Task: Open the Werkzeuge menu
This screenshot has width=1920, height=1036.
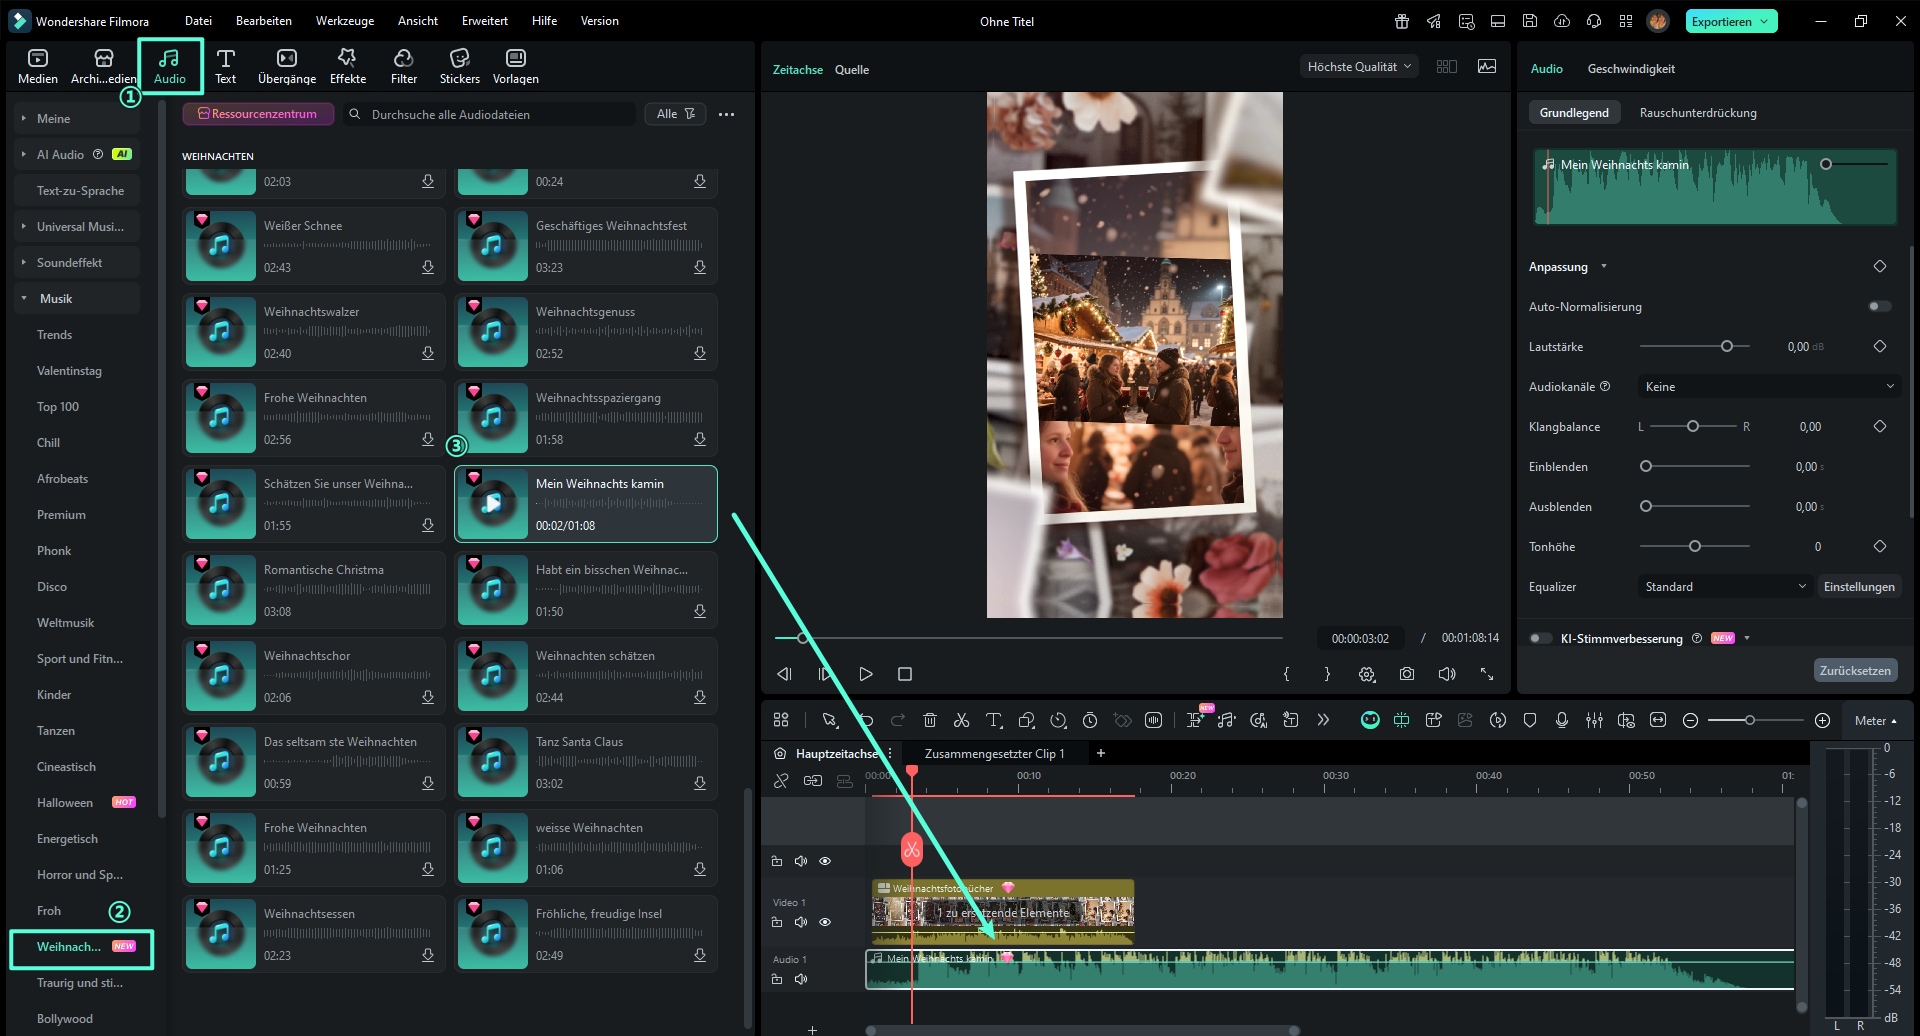Action: click(x=344, y=21)
